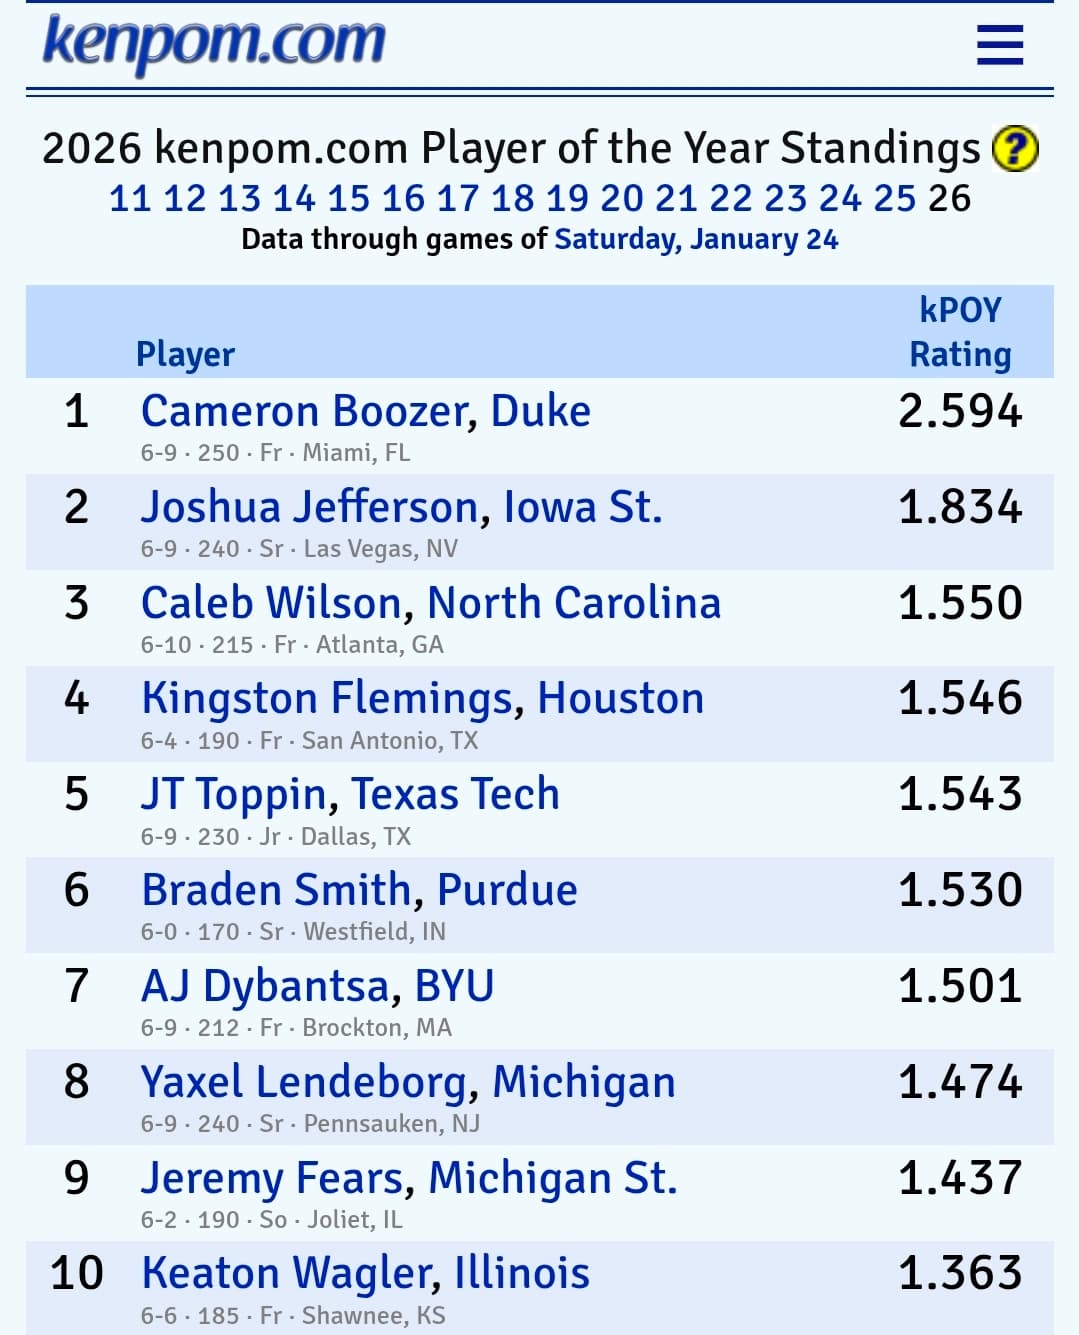Switch to the 2025 season standings
Viewport: 1079px width, 1335px height.
pos(894,198)
